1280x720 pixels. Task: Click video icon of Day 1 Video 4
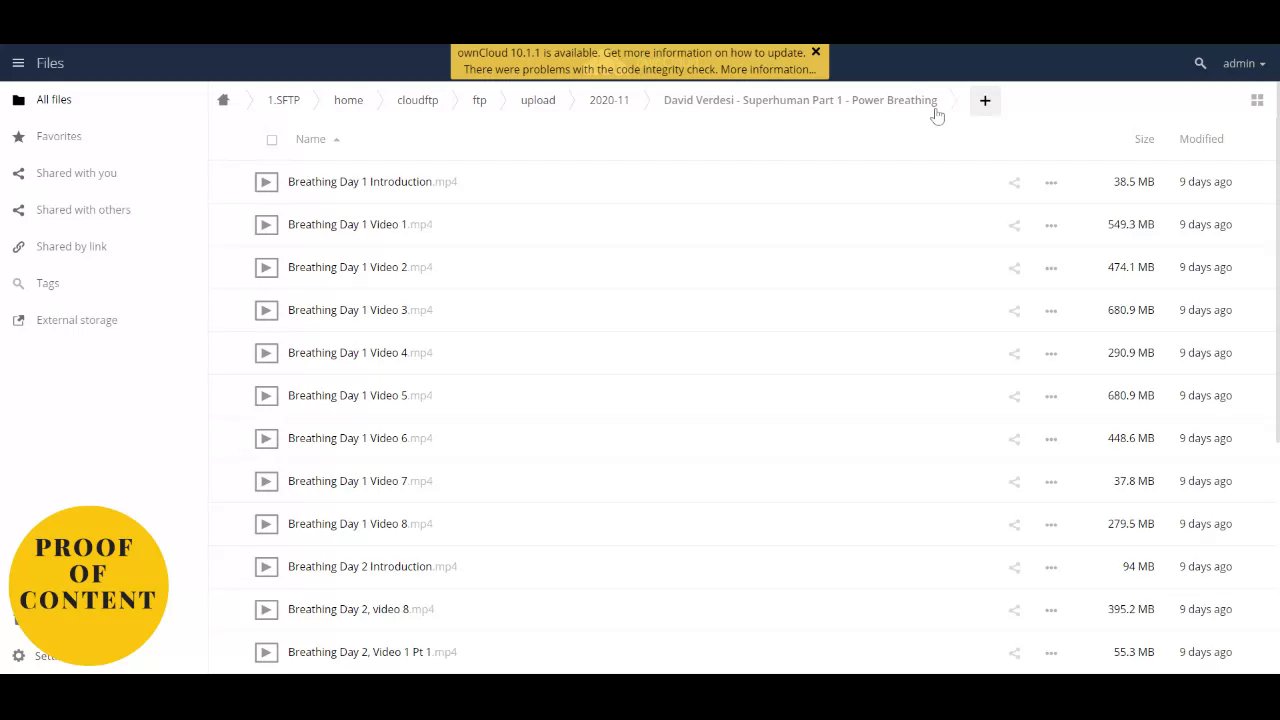[x=266, y=353]
